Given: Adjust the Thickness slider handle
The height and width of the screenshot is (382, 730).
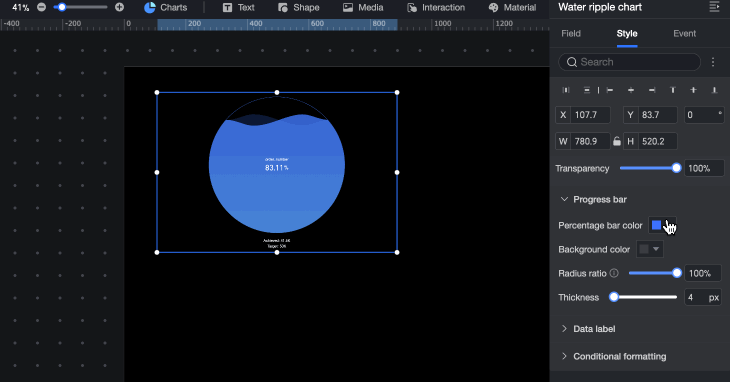Looking at the screenshot, I should coord(614,297).
